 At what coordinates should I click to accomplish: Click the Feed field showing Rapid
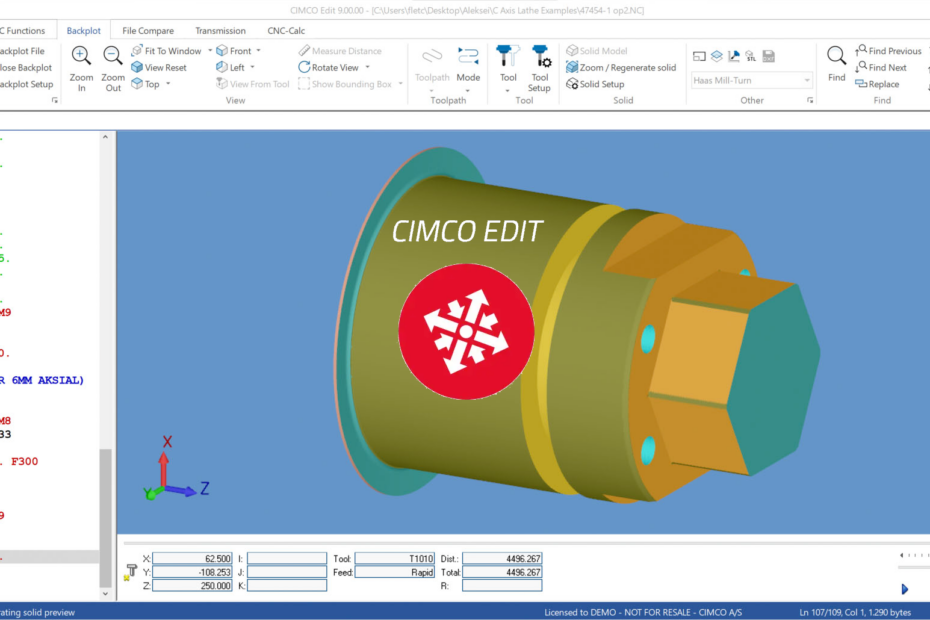click(x=395, y=572)
